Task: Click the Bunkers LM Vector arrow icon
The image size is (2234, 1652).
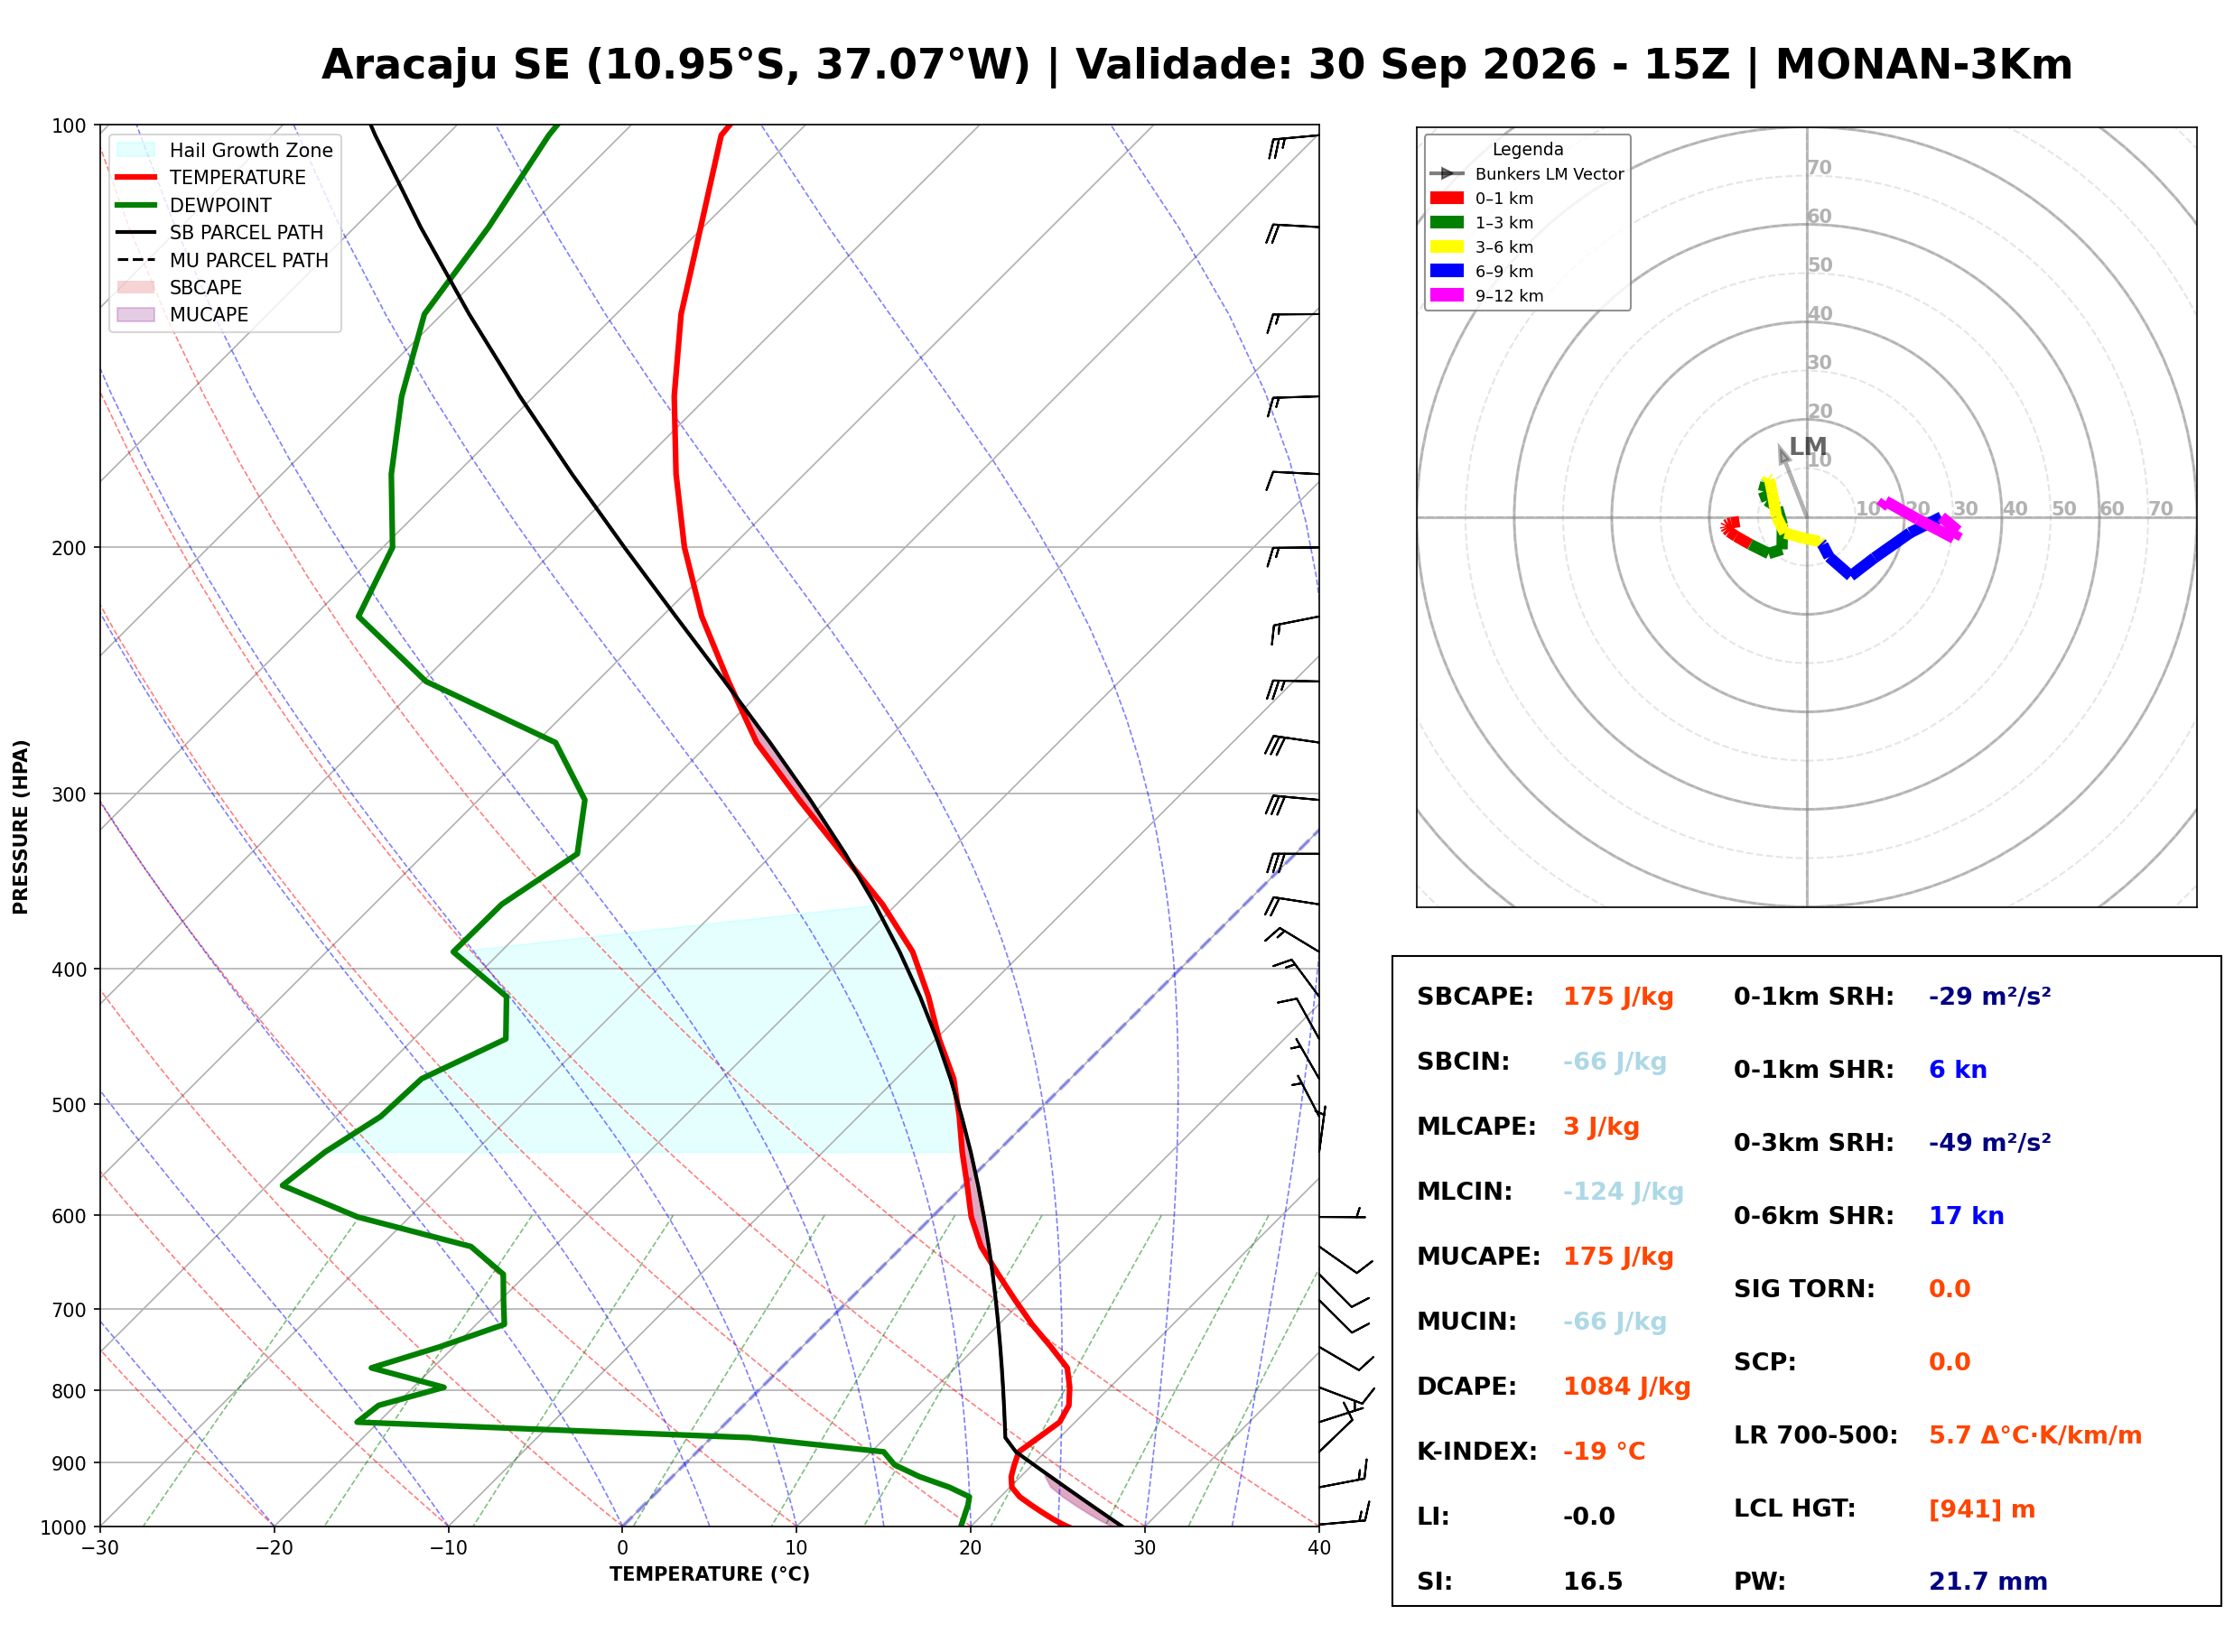Action: tap(1446, 174)
